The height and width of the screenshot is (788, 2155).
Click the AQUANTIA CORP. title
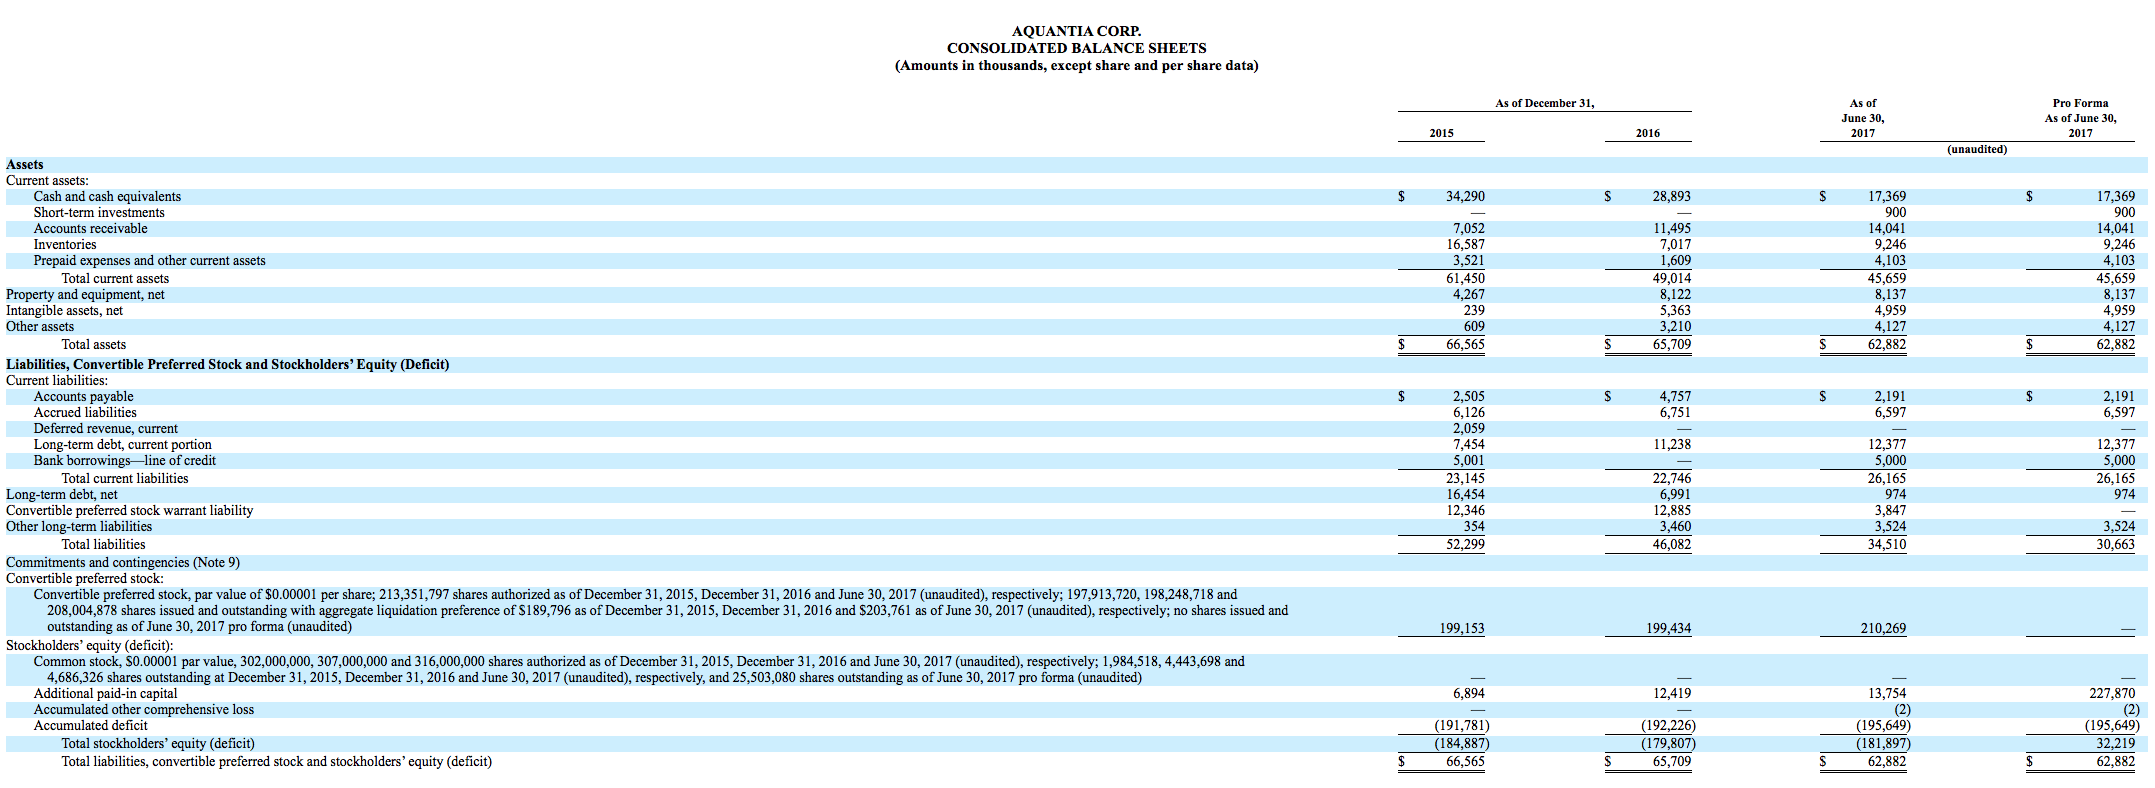pyautogui.click(x=1076, y=31)
